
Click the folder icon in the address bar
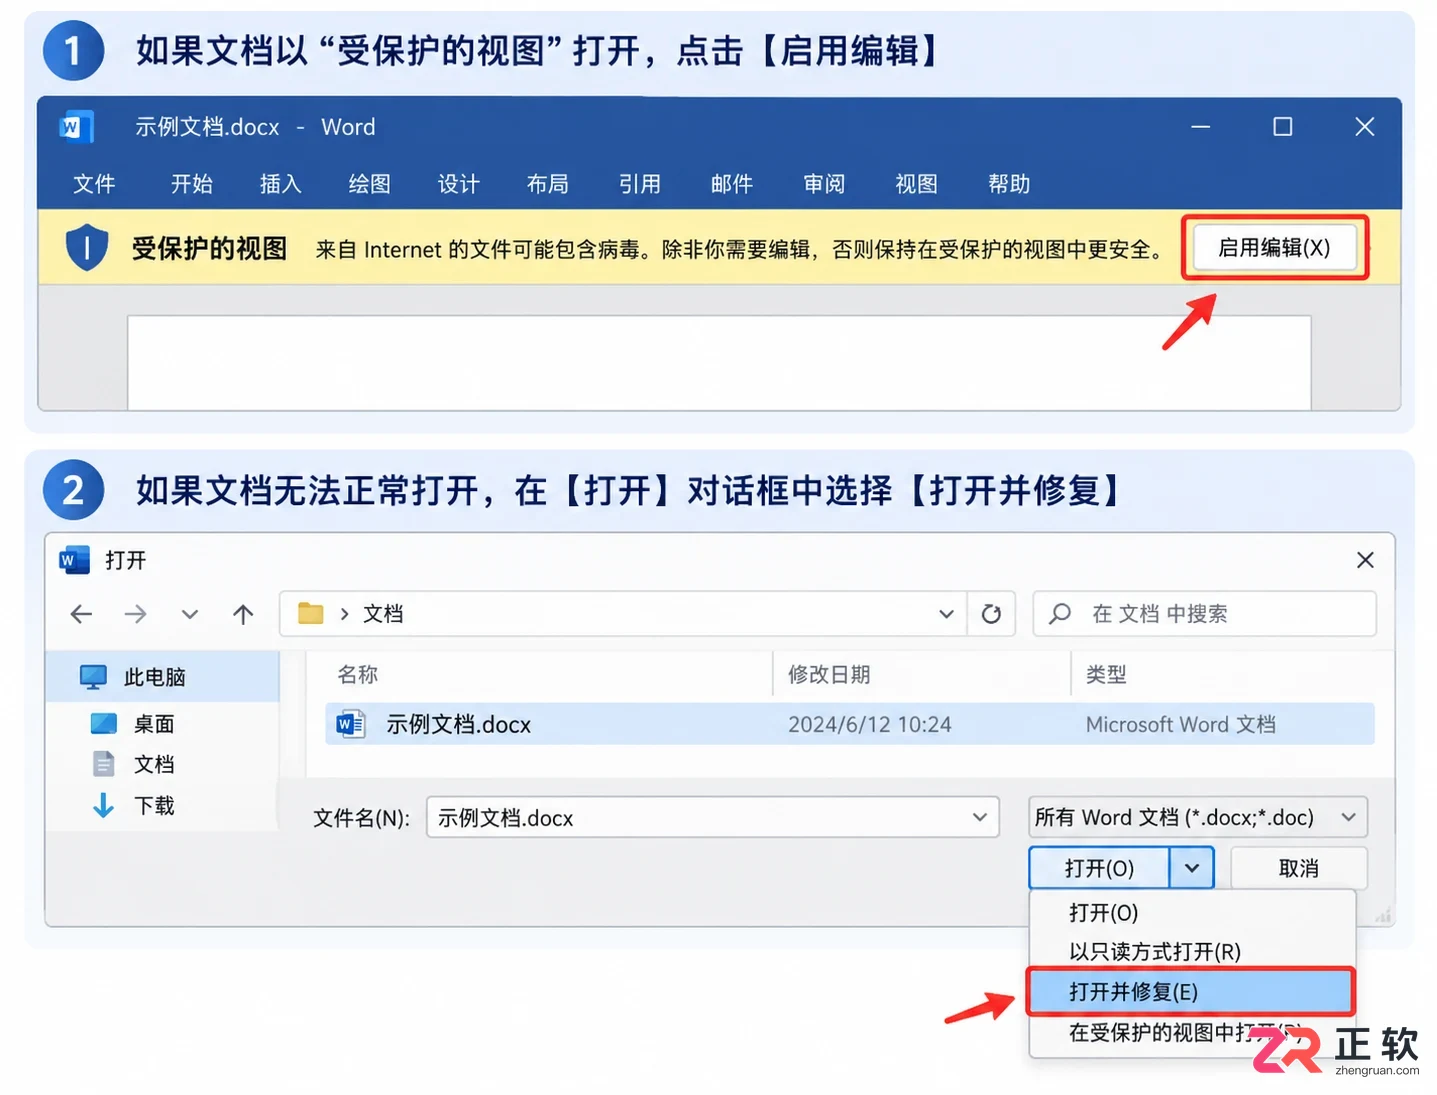pos(311,613)
